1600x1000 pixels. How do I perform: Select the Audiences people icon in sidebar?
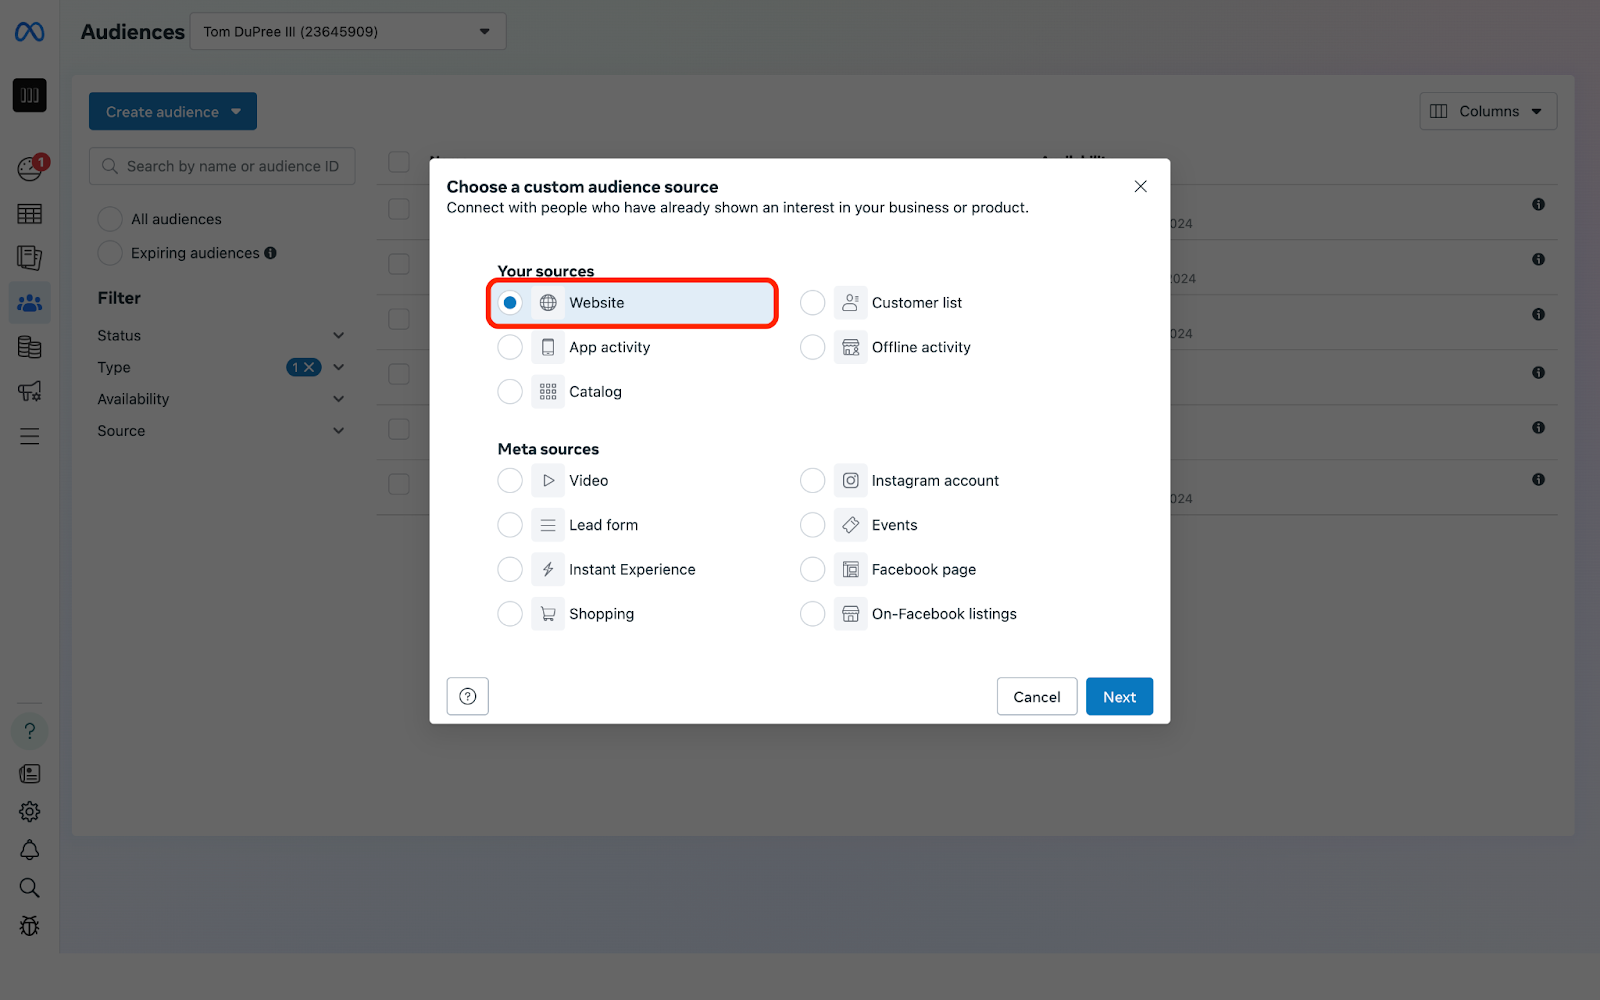coord(29,302)
